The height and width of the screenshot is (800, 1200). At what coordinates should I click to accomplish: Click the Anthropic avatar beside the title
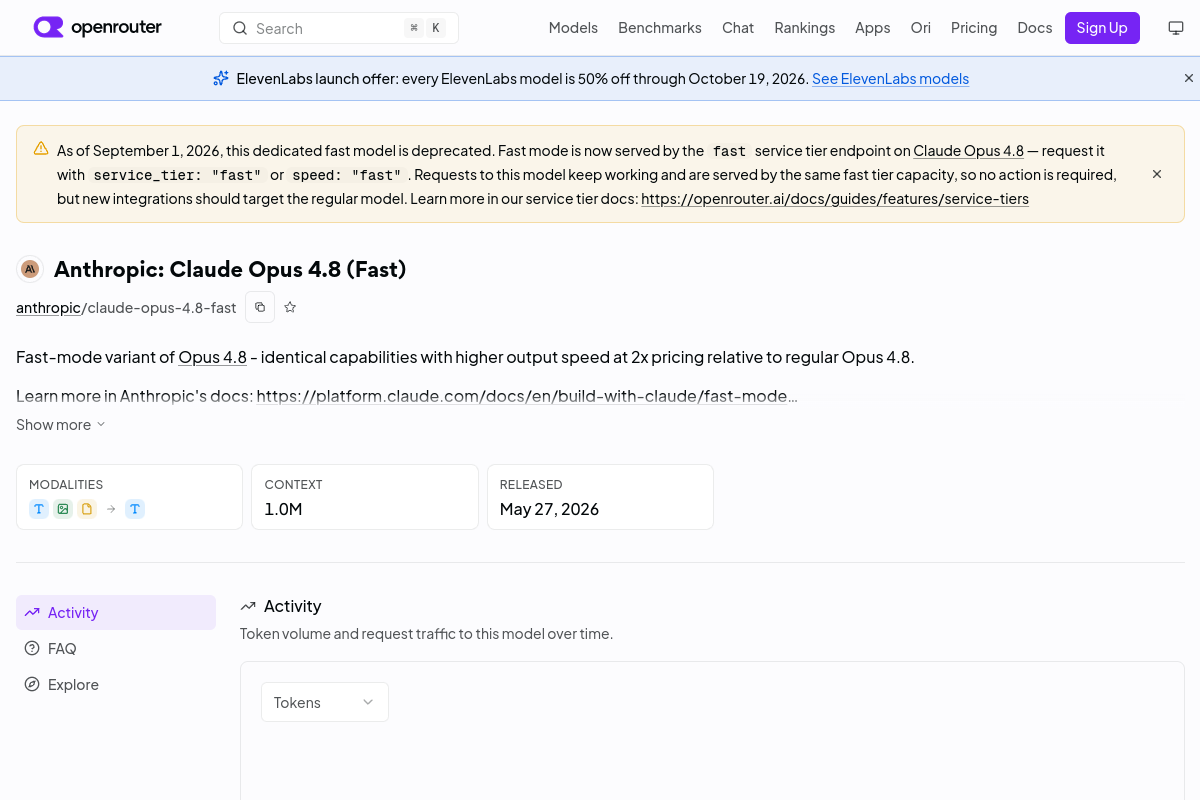(x=30, y=269)
